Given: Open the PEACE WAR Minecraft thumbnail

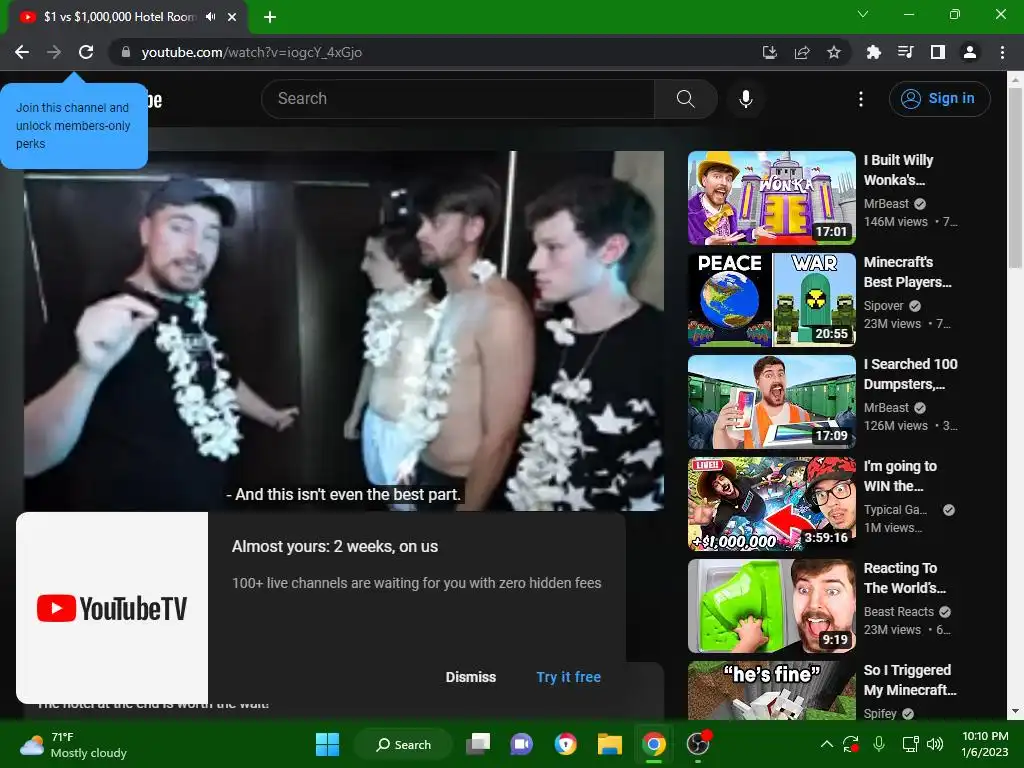Looking at the screenshot, I should [x=771, y=300].
